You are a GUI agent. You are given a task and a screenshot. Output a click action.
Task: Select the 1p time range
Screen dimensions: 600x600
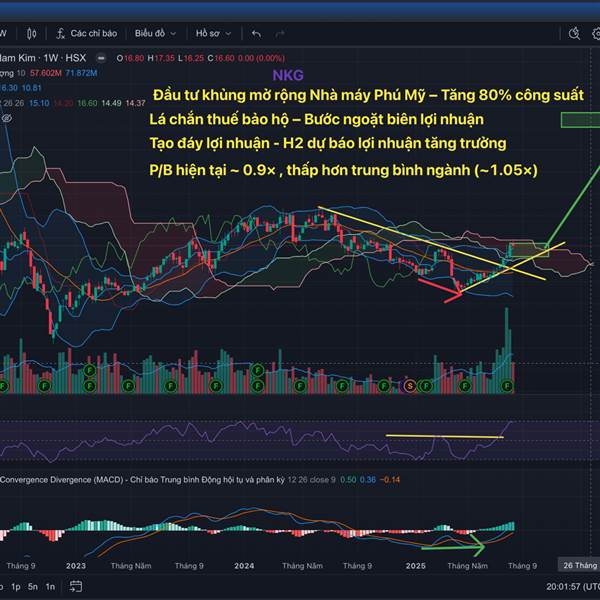click(x=16, y=586)
